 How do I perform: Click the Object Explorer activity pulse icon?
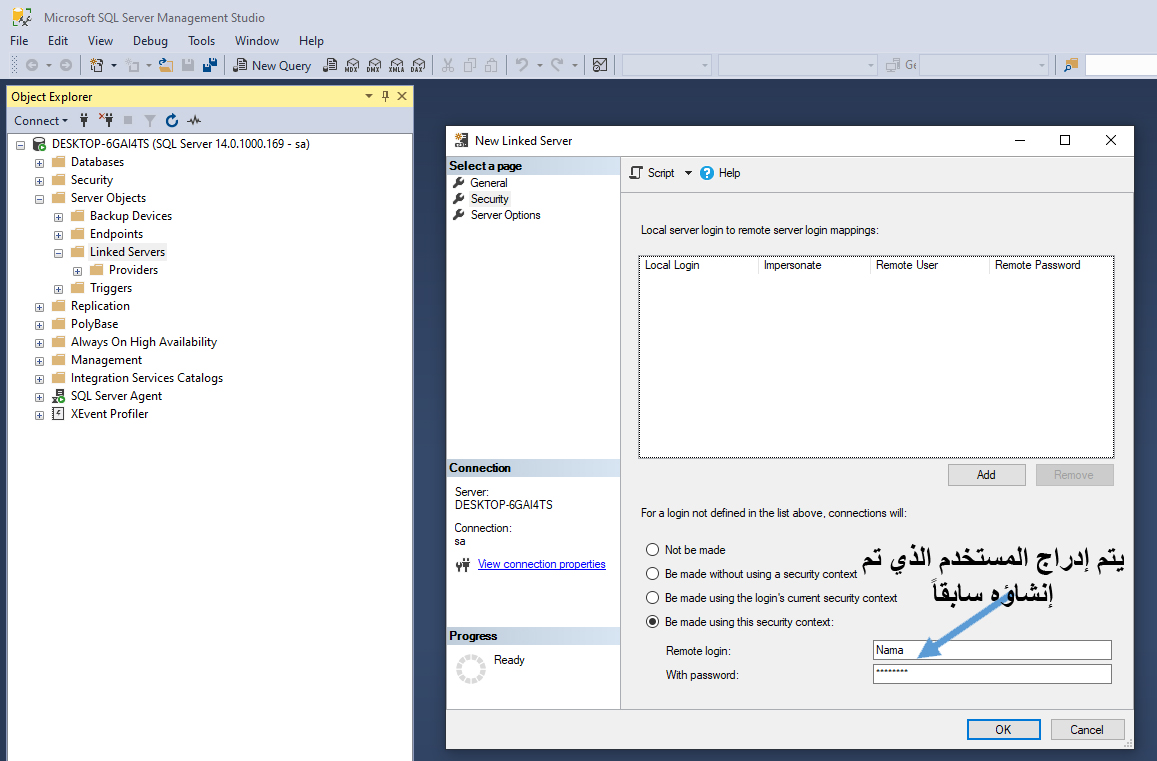194,120
